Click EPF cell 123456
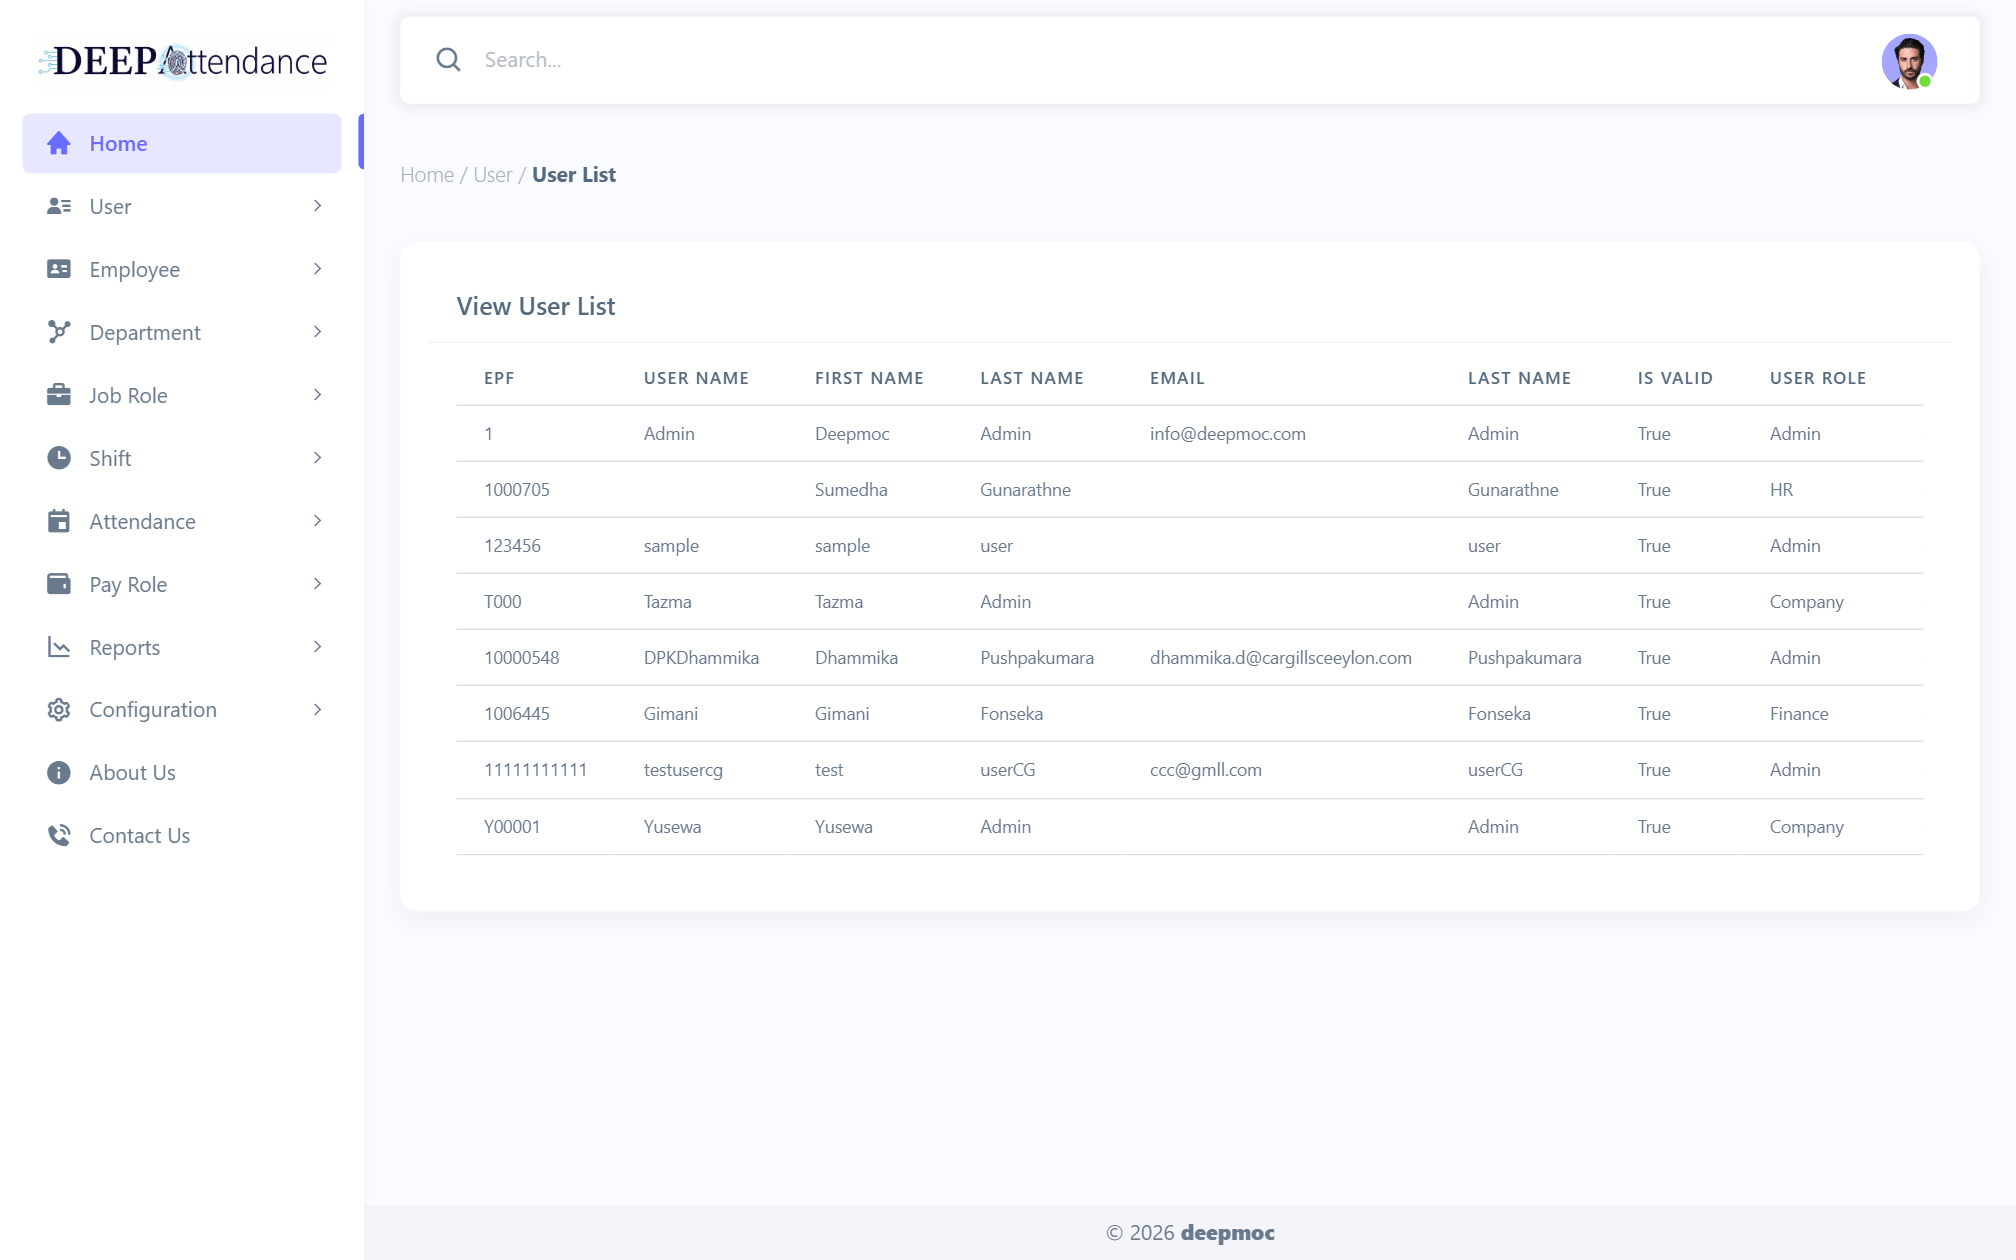This screenshot has width=2016, height=1260. click(512, 546)
